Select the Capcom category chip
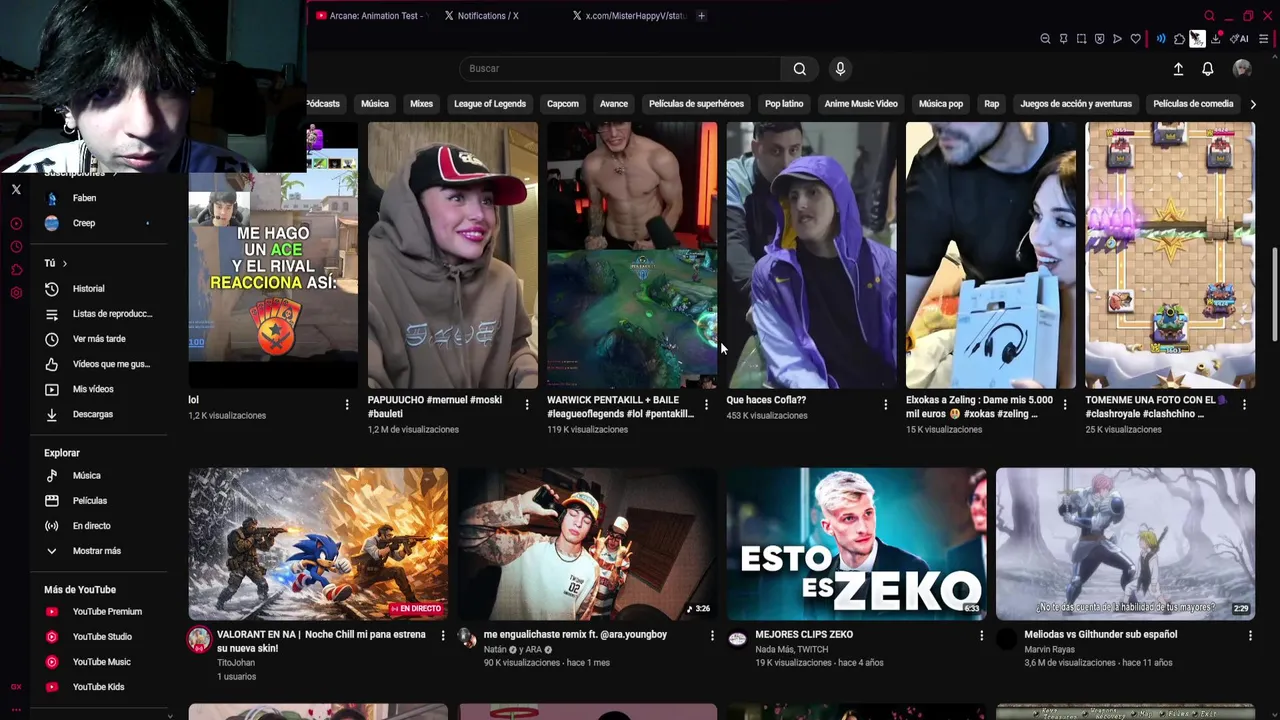Image resolution: width=1280 pixels, height=720 pixels. [x=563, y=104]
